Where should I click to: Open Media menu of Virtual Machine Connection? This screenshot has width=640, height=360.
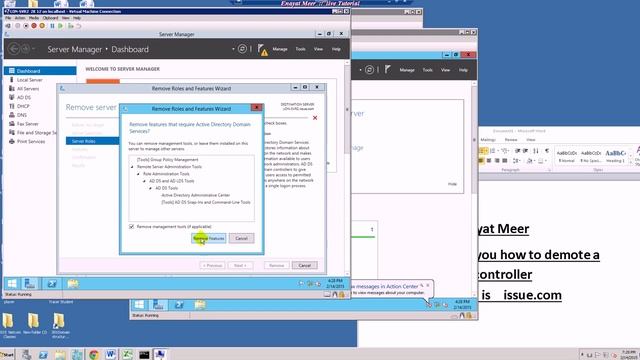34,18
